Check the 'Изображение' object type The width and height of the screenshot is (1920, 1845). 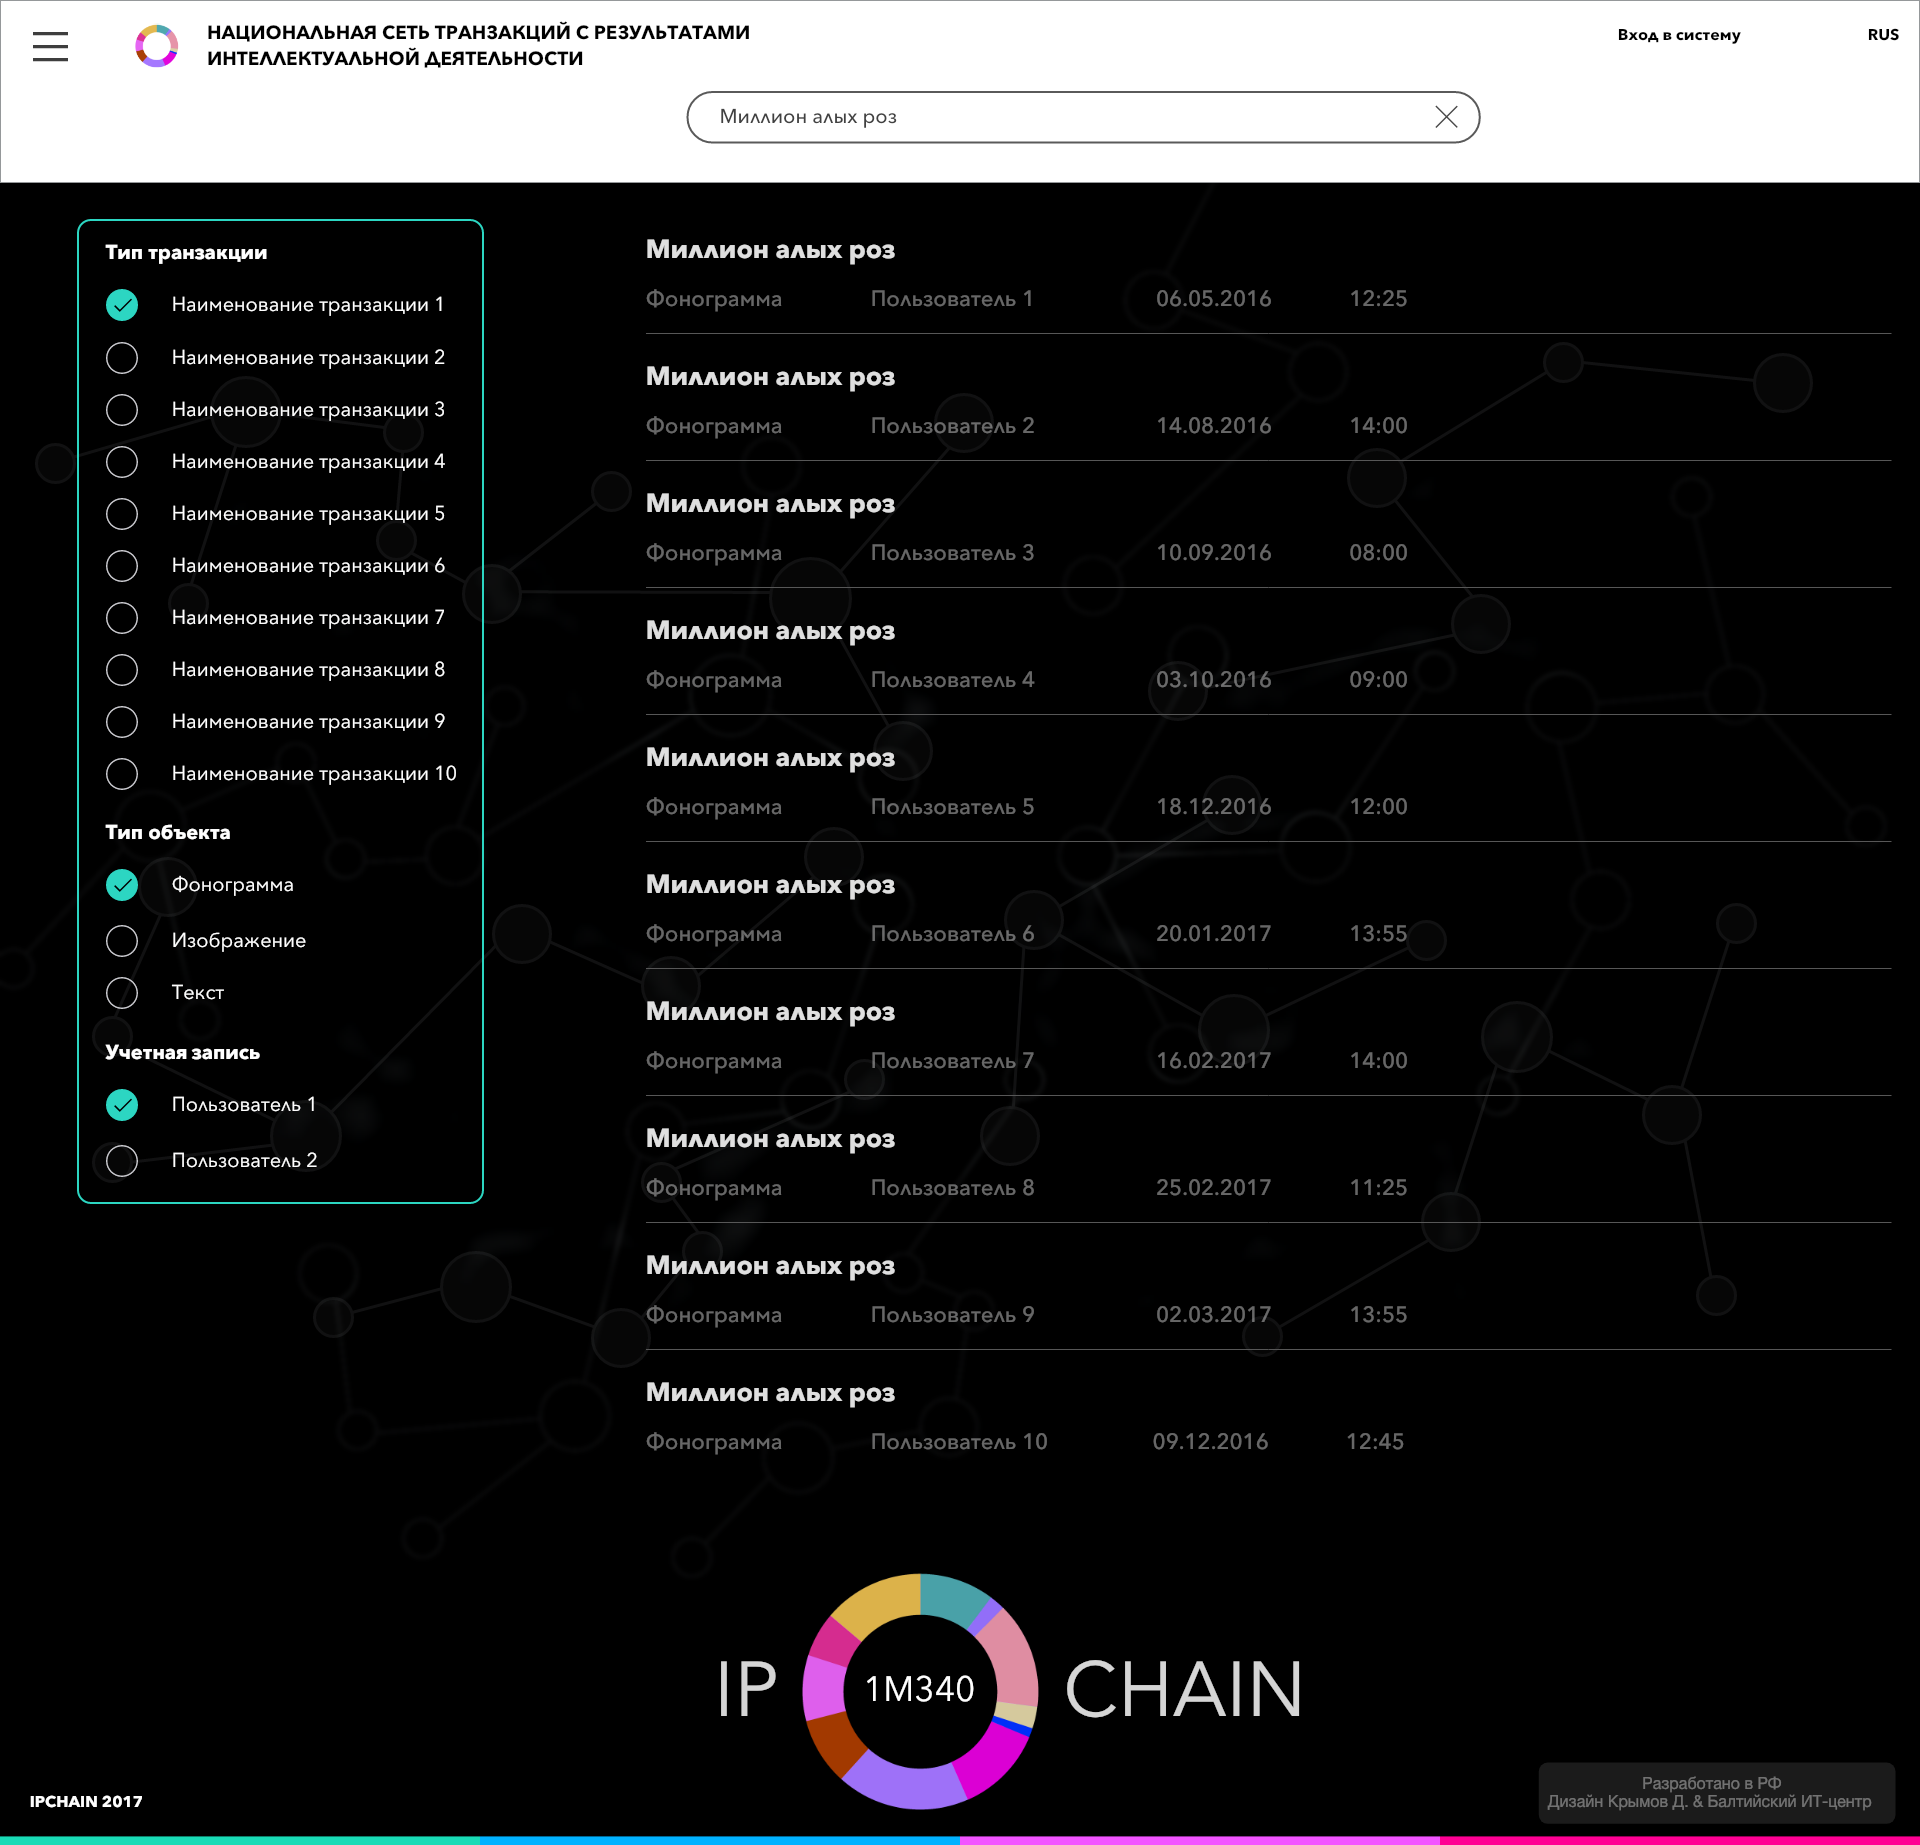click(122, 941)
